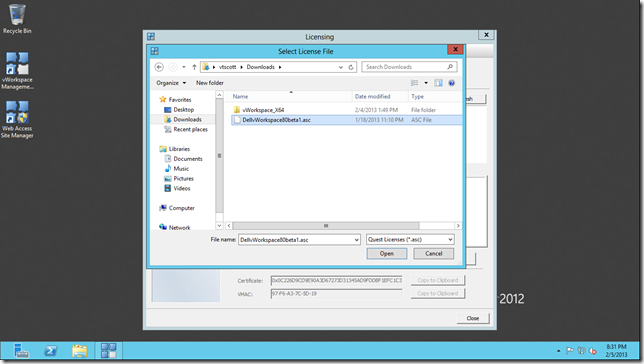Select the vWorkspace_X64 folder icon
Screen dimensions: 644x364
coord(237,110)
